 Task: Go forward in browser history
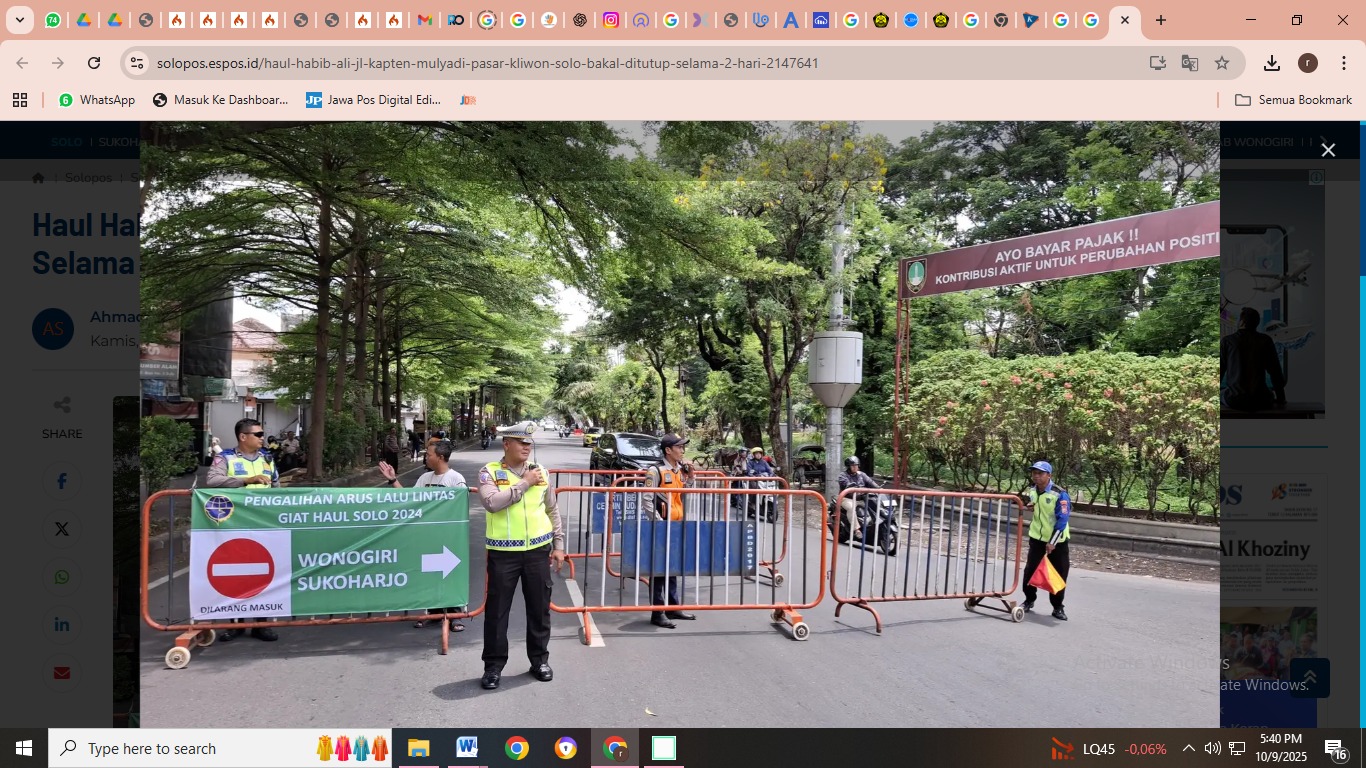pos(58,63)
